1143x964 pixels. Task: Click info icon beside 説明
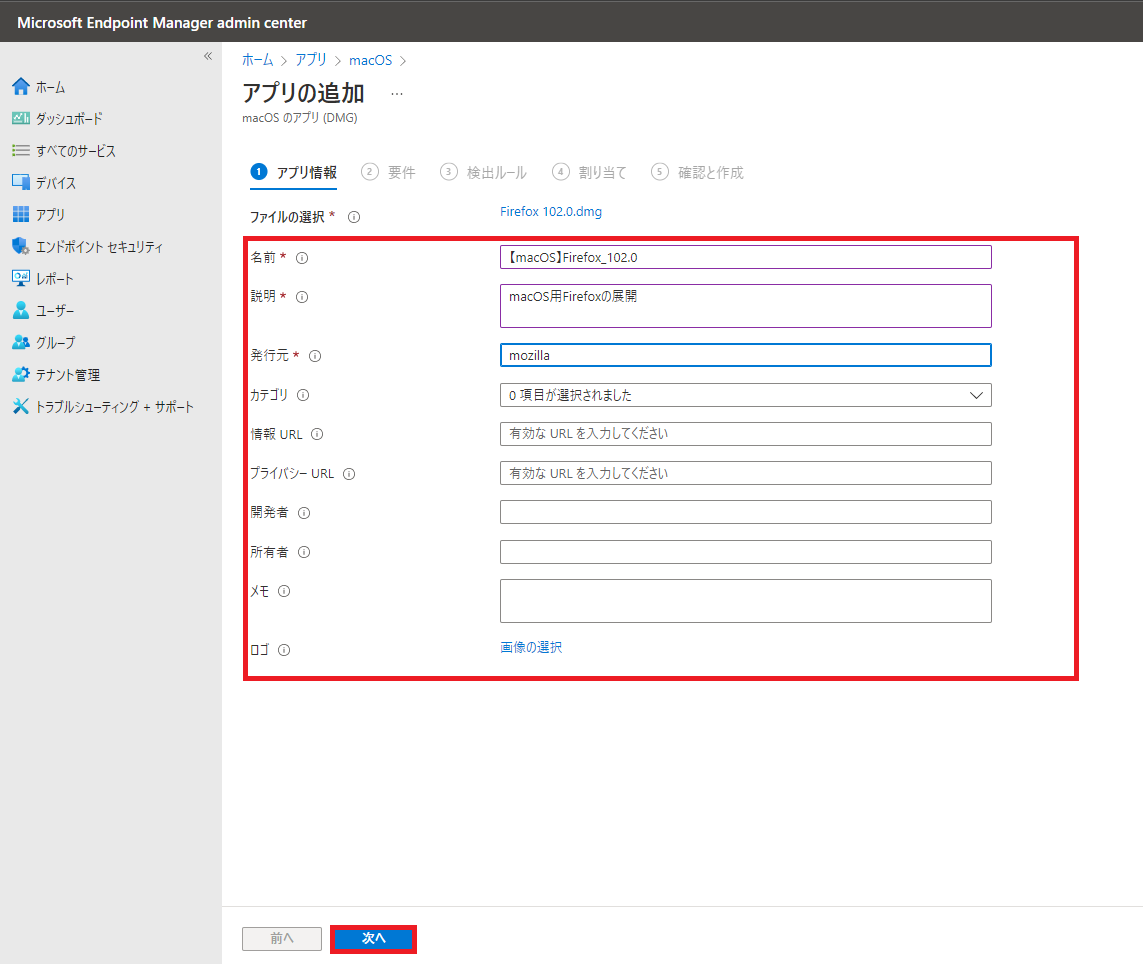(x=302, y=297)
